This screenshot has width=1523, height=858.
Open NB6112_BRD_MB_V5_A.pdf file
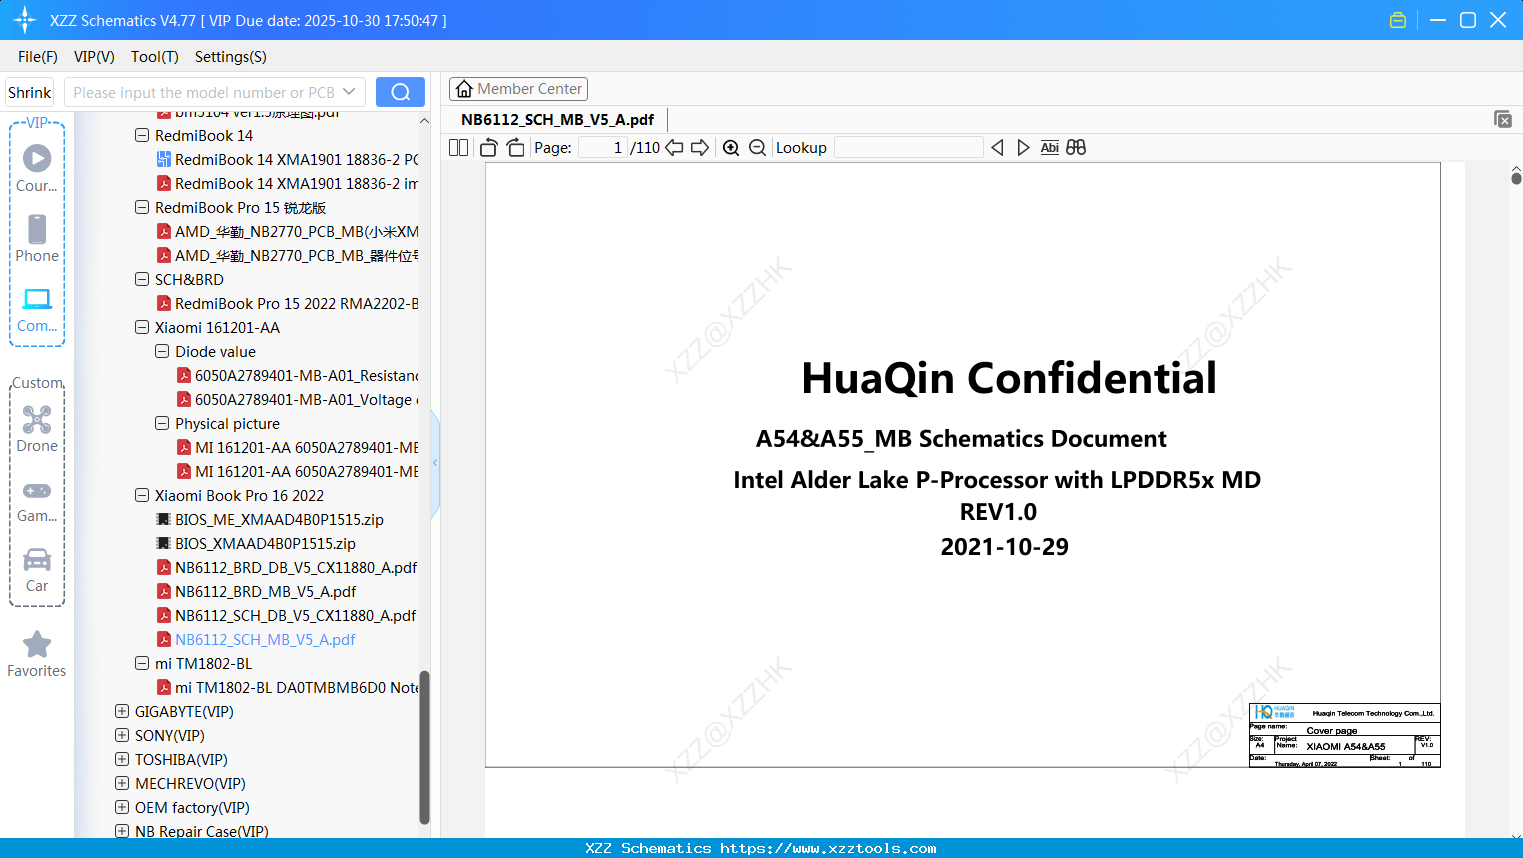coord(256,592)
